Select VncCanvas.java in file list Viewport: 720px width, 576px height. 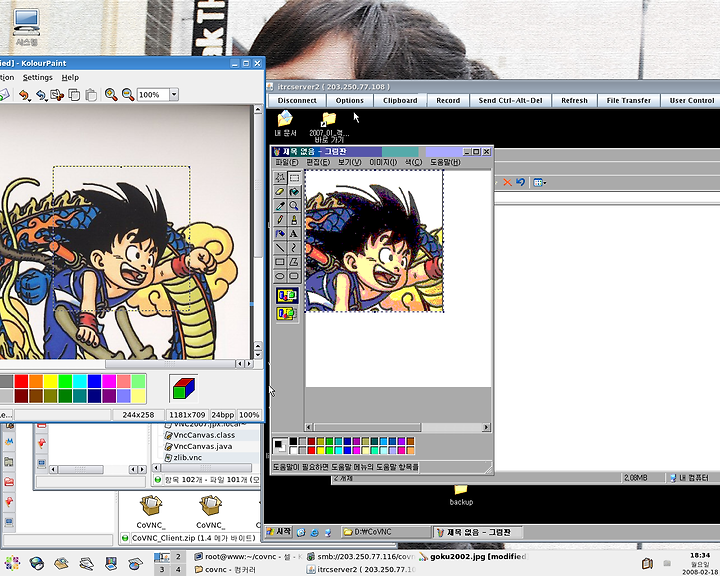tap(203, 446)
